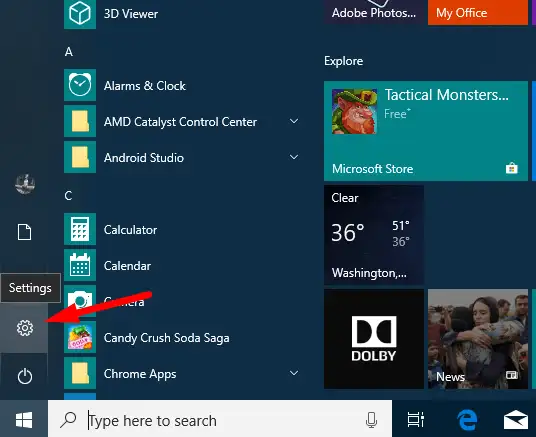Open the News tile
The height and width of the screenshot is (437, 536).
478,339
